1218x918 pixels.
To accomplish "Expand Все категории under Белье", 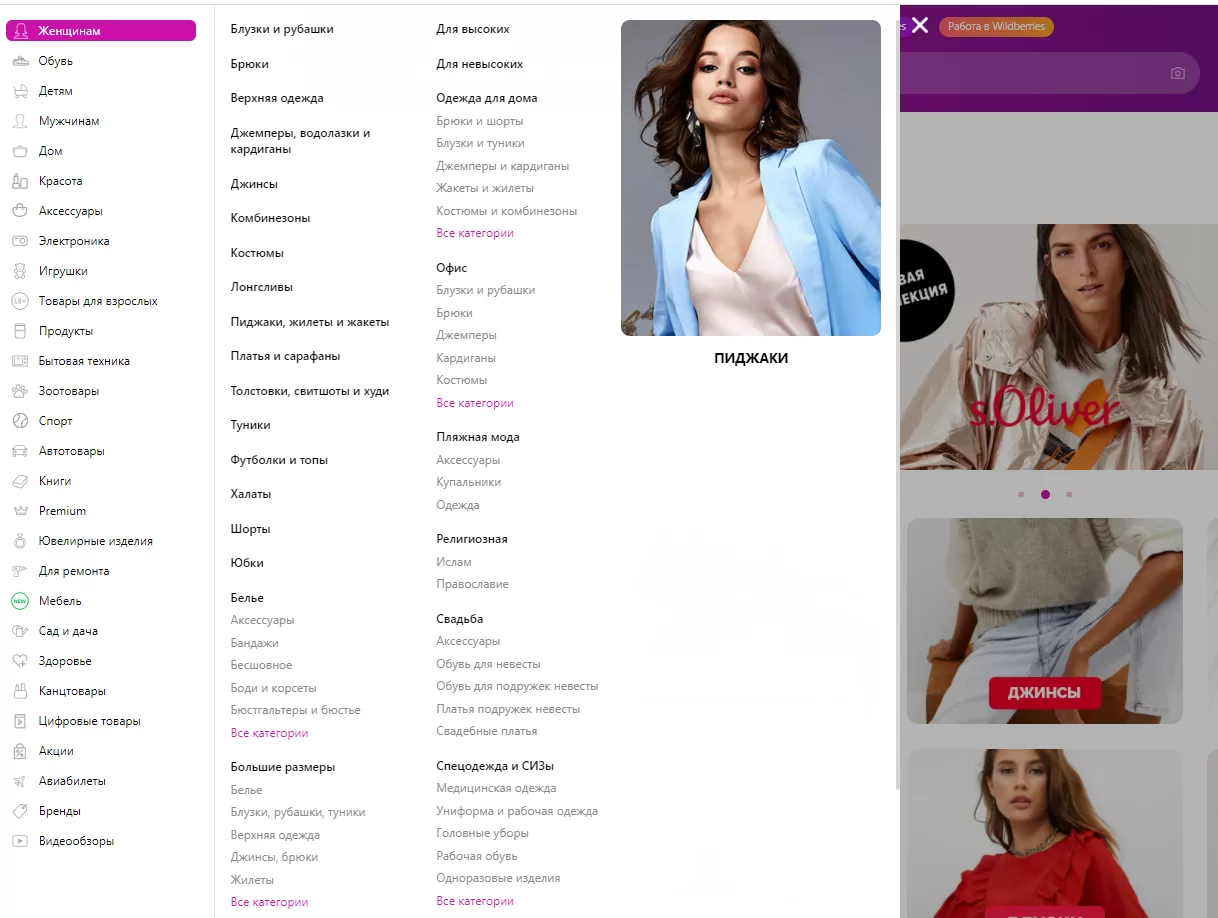I will pyautogui.click(x=269, y=733).
